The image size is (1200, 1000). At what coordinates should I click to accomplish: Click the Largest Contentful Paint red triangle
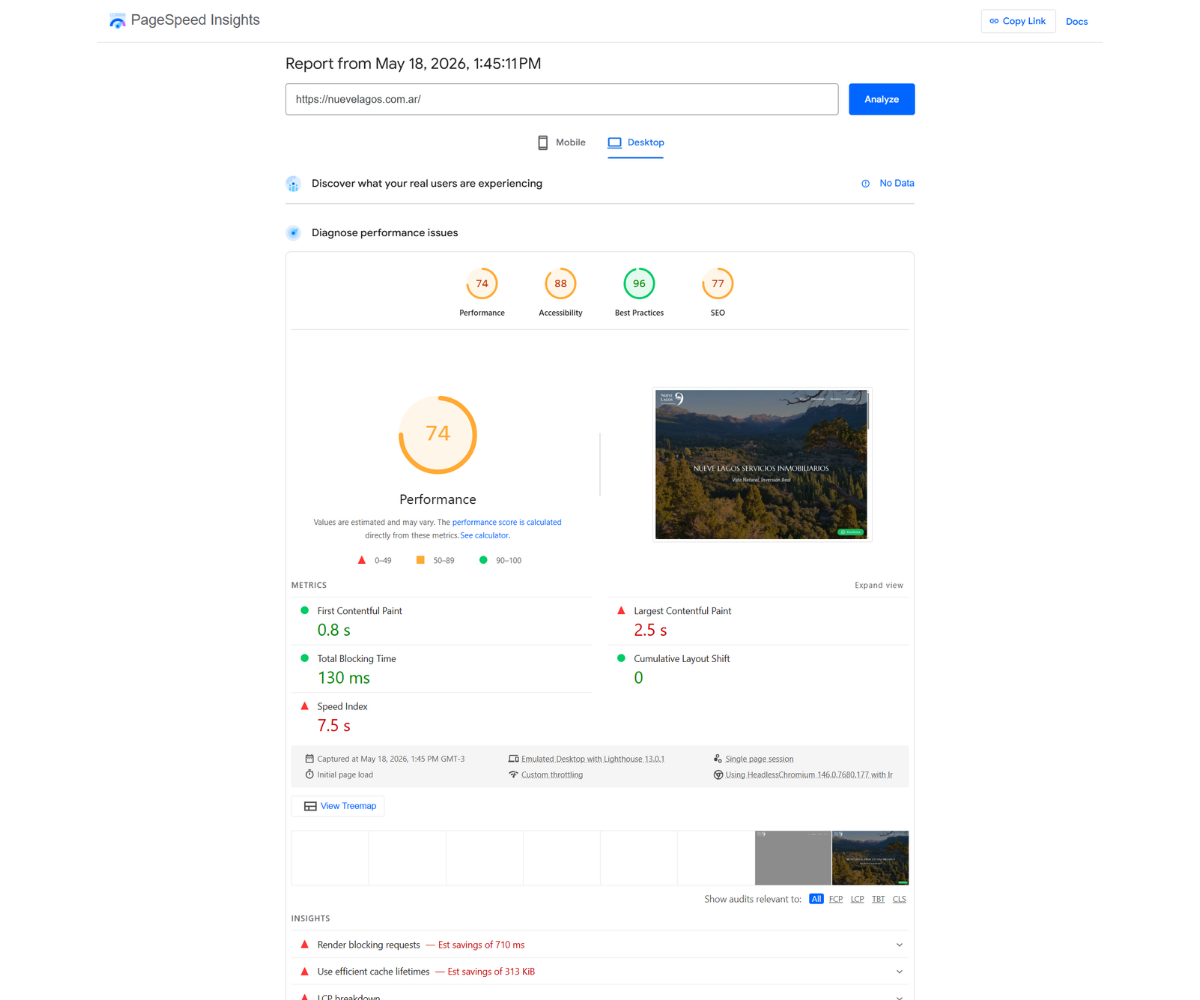[x=621, y=610]
